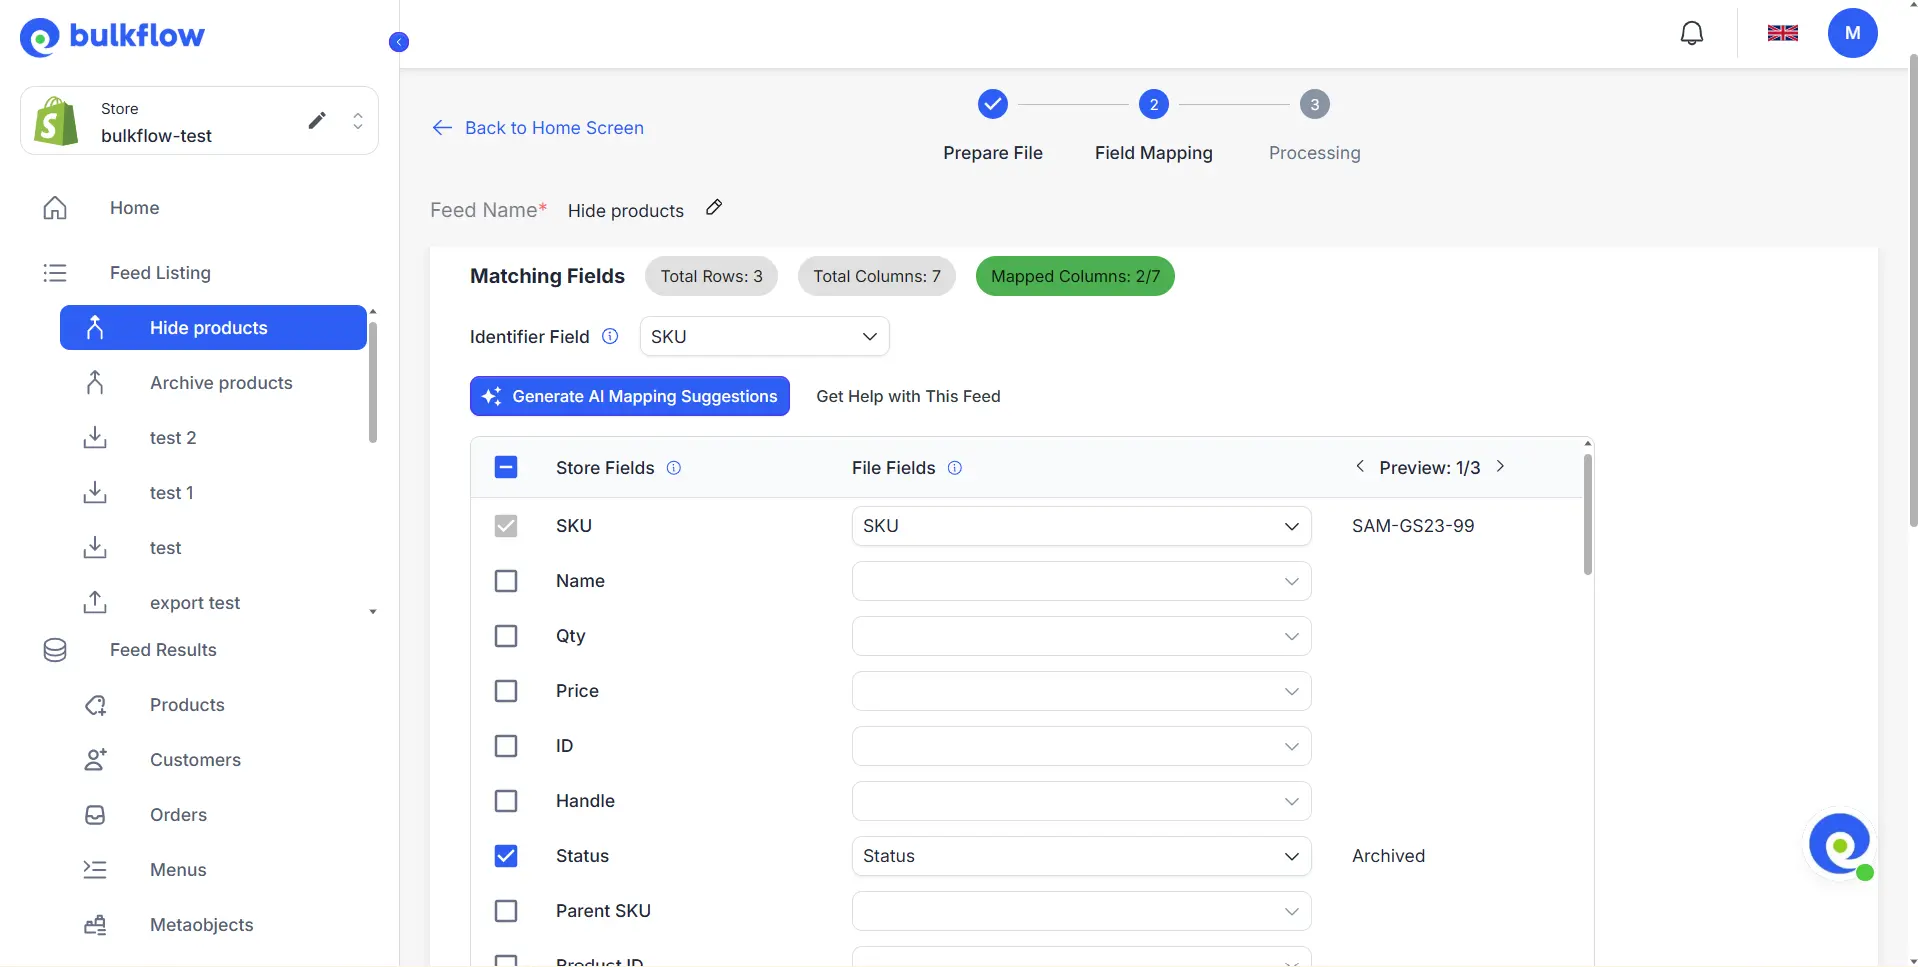Click the bulkflow logo
This screenshot has width=1918, height=967.
112,37
